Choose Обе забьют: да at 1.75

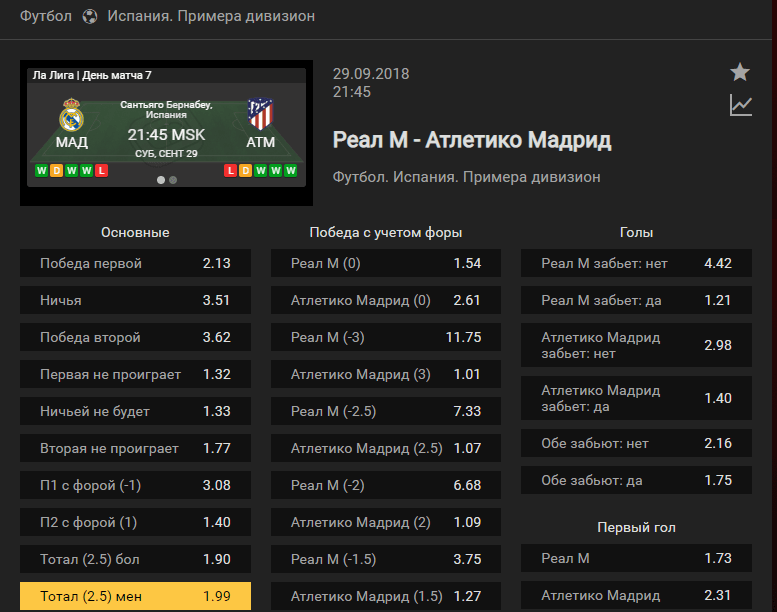[x=636, y=480]
